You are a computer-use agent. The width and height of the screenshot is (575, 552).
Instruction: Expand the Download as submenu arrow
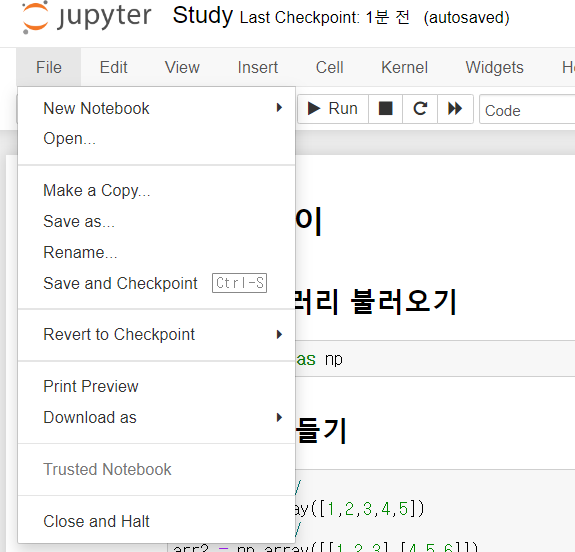click(x=279, y=417)
